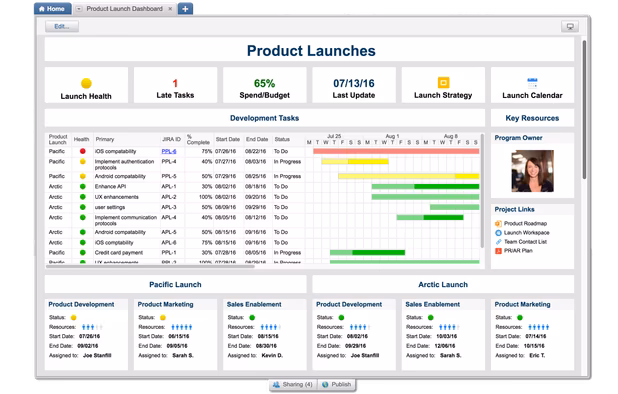Click green health dot for user settings row

(82, 207)
